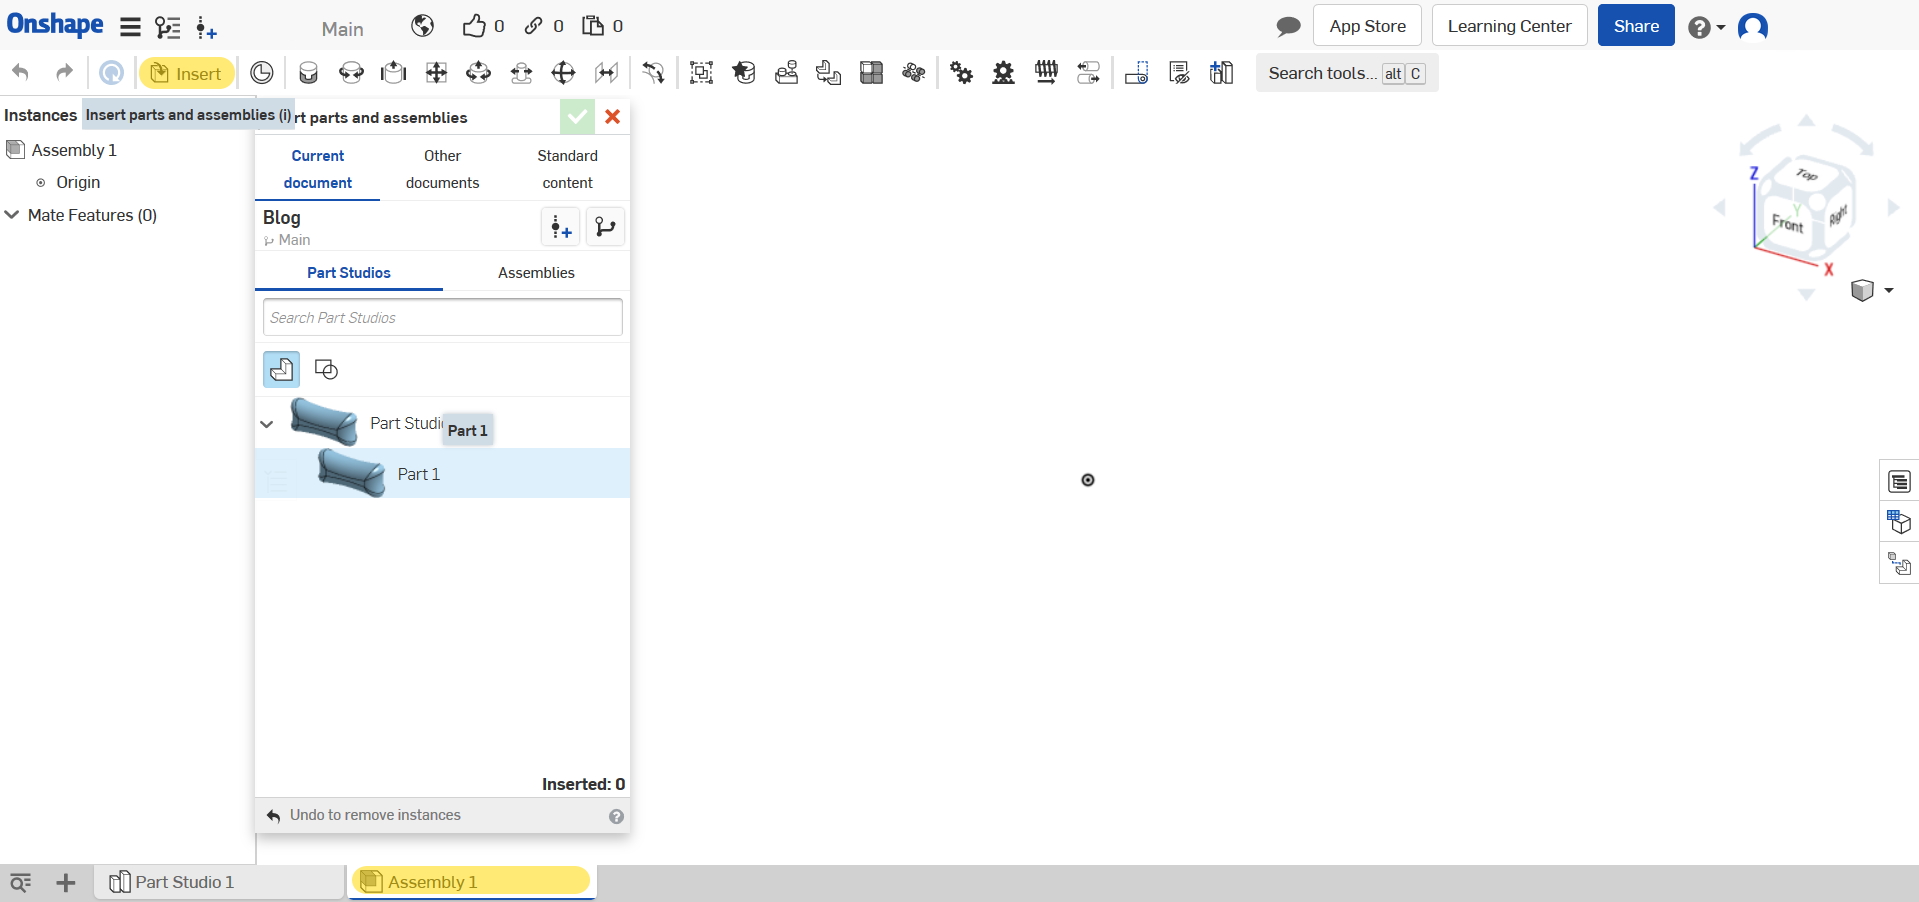Confirm insert with the green checkmark

(577, 117)
